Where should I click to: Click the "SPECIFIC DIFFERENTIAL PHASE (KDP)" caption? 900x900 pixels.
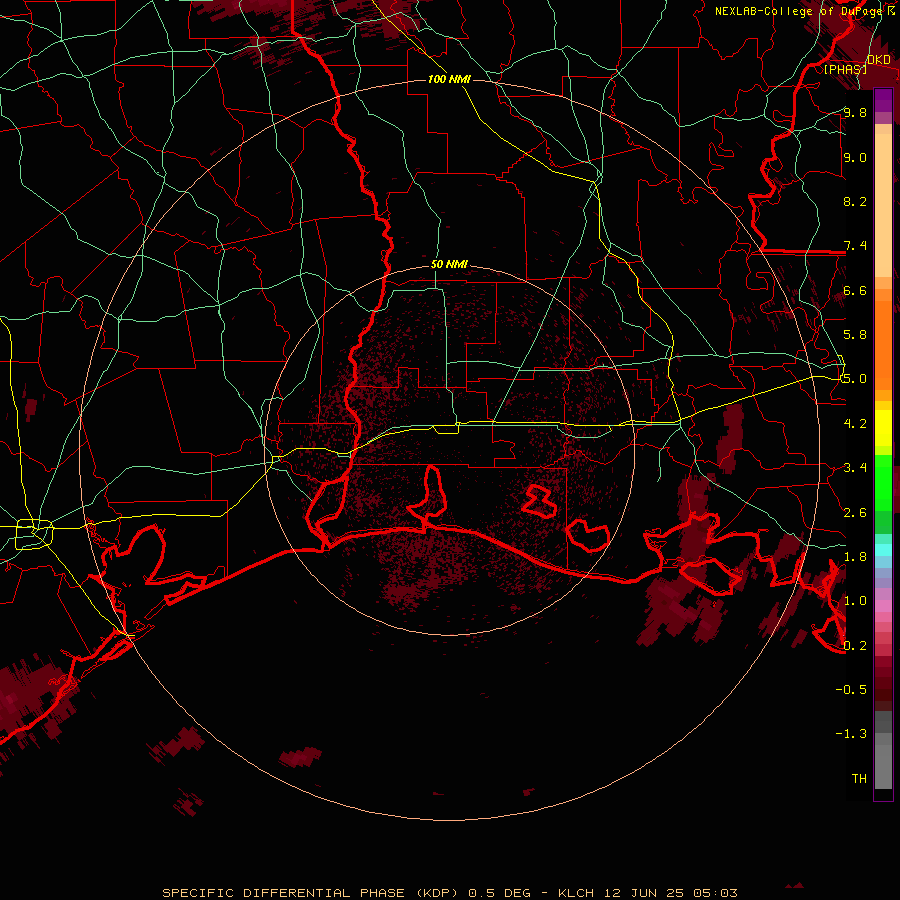pyautogui.click(x=313, y=893)
